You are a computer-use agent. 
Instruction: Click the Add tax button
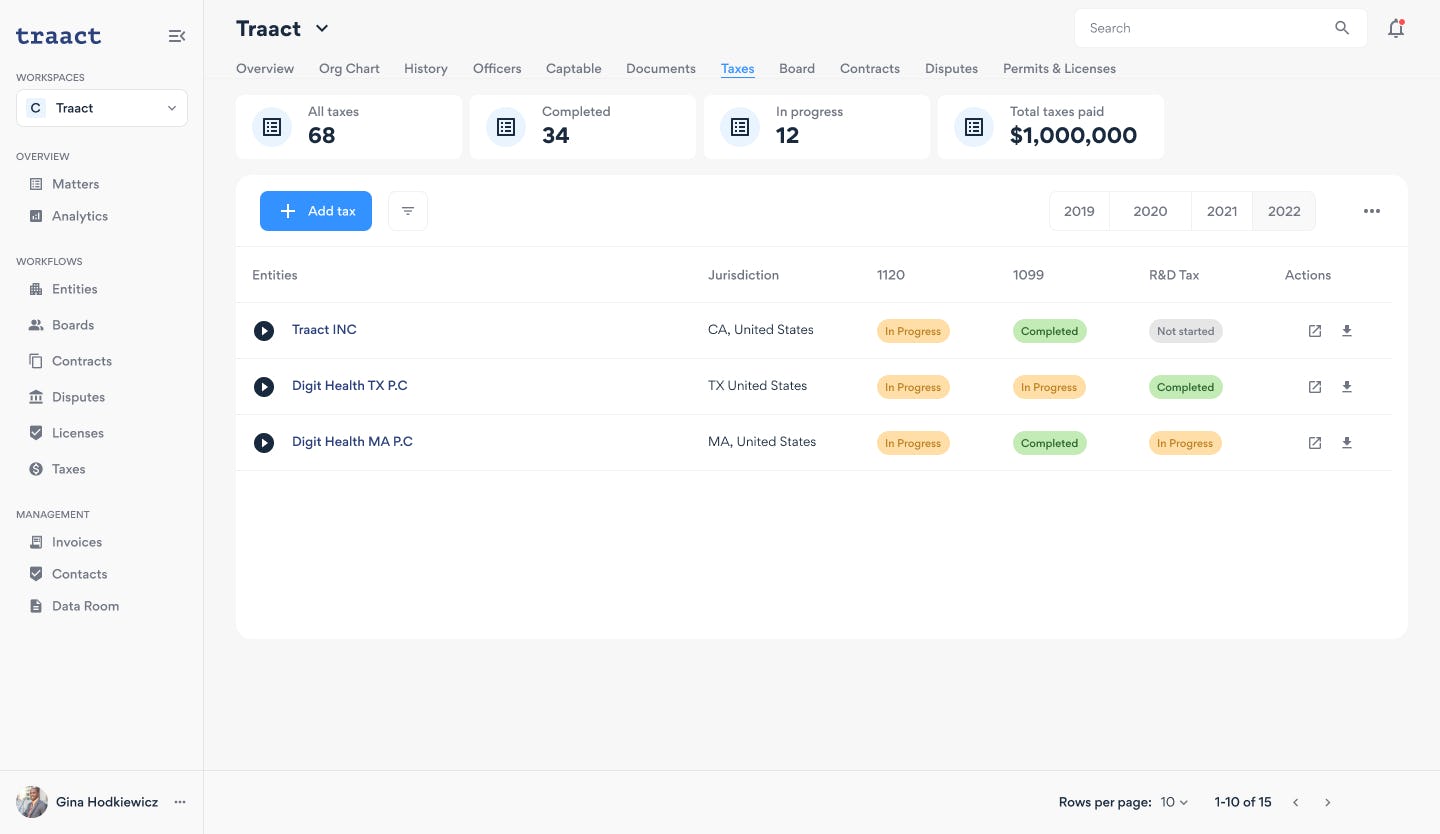click(x=316, y=211)
